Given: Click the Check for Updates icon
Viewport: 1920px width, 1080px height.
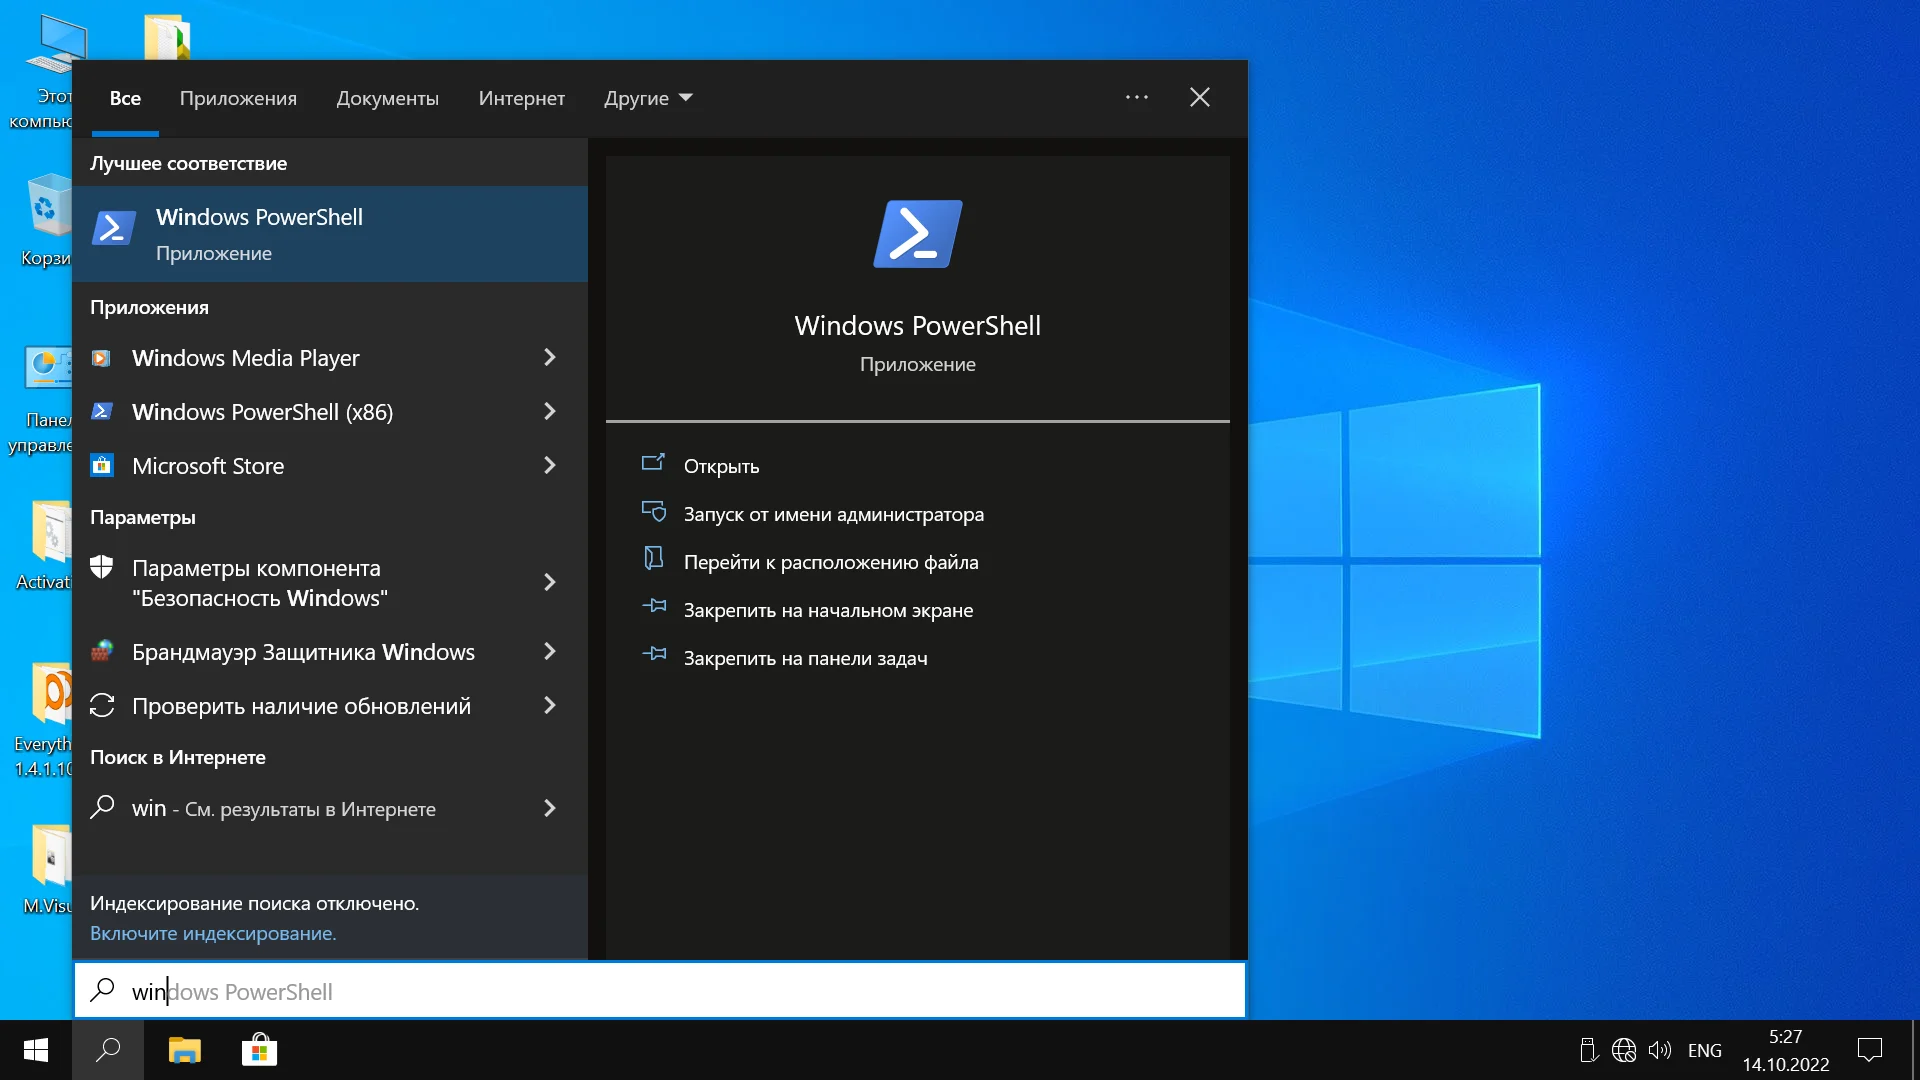Looking at the screenshot, I should coord(103,705).
